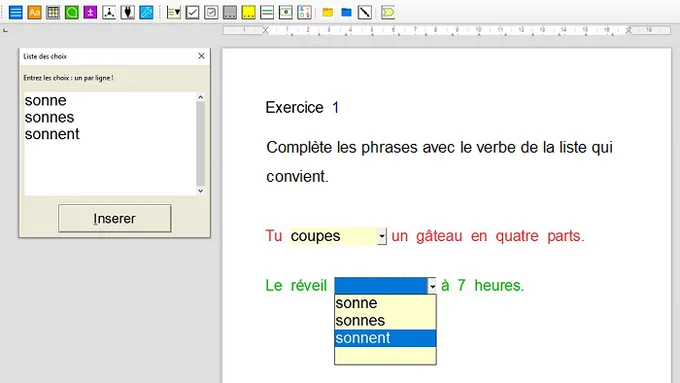Click the 'Exercice' heading text
680x383 pixels.
(x=294, y=108)
